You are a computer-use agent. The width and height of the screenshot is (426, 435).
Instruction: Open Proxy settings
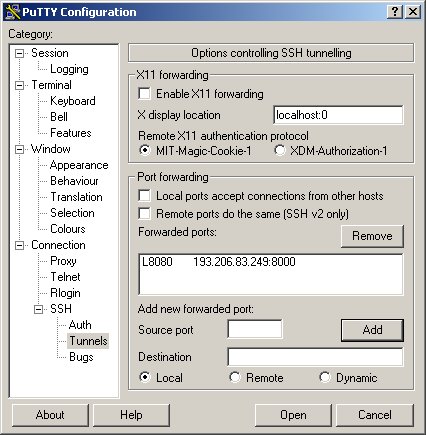pos(63,261)
